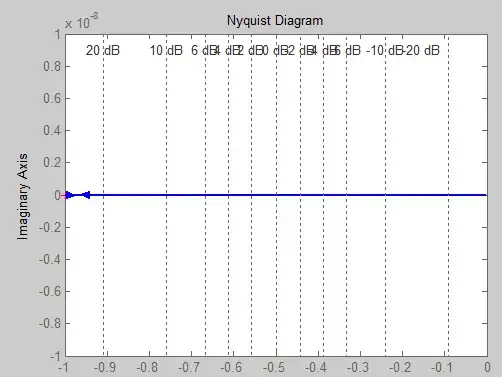Click the y-axis tick label 0.2

(52, 163)
